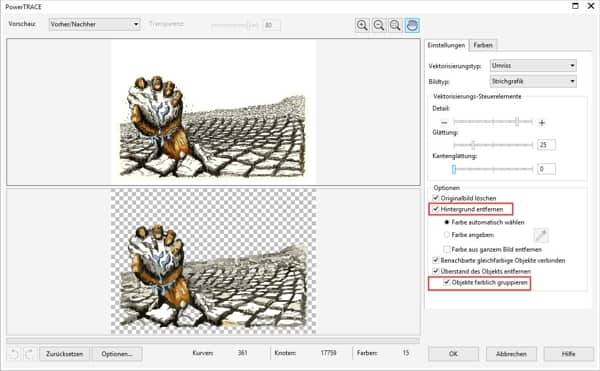Open the Bildtyp Strichgrafik dropdown
The width and height of the screenshot is (600, 371).
533,81
